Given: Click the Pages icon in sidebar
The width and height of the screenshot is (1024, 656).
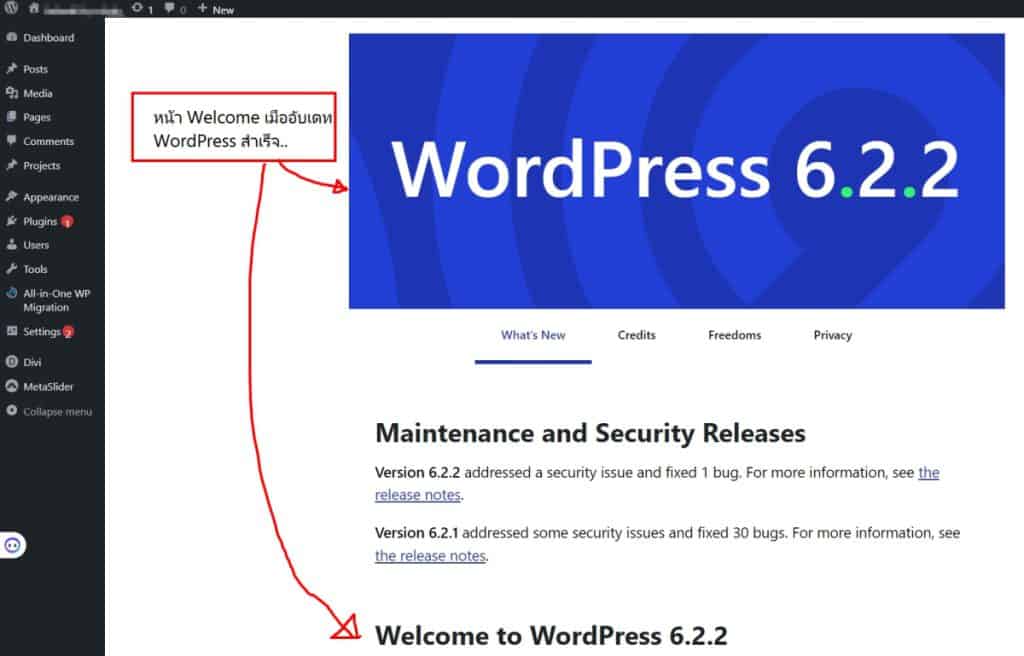Looking at the screenshot, I should (12, 117).
